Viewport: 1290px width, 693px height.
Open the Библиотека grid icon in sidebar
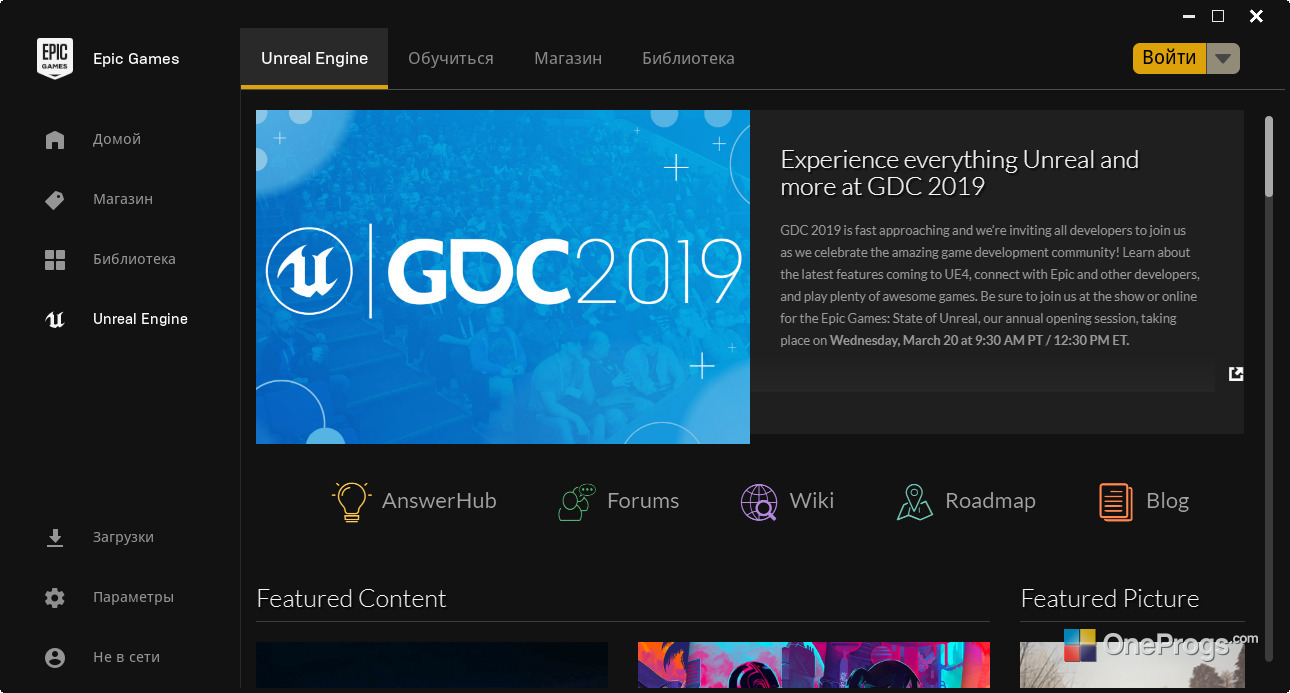point(55,260)
